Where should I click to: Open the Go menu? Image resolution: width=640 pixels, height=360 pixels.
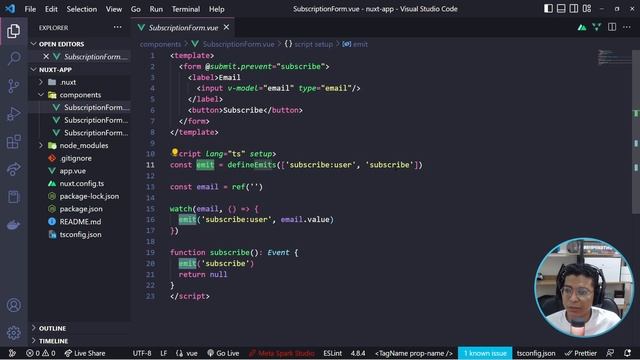pyautogui.click(x=136, y=9)
